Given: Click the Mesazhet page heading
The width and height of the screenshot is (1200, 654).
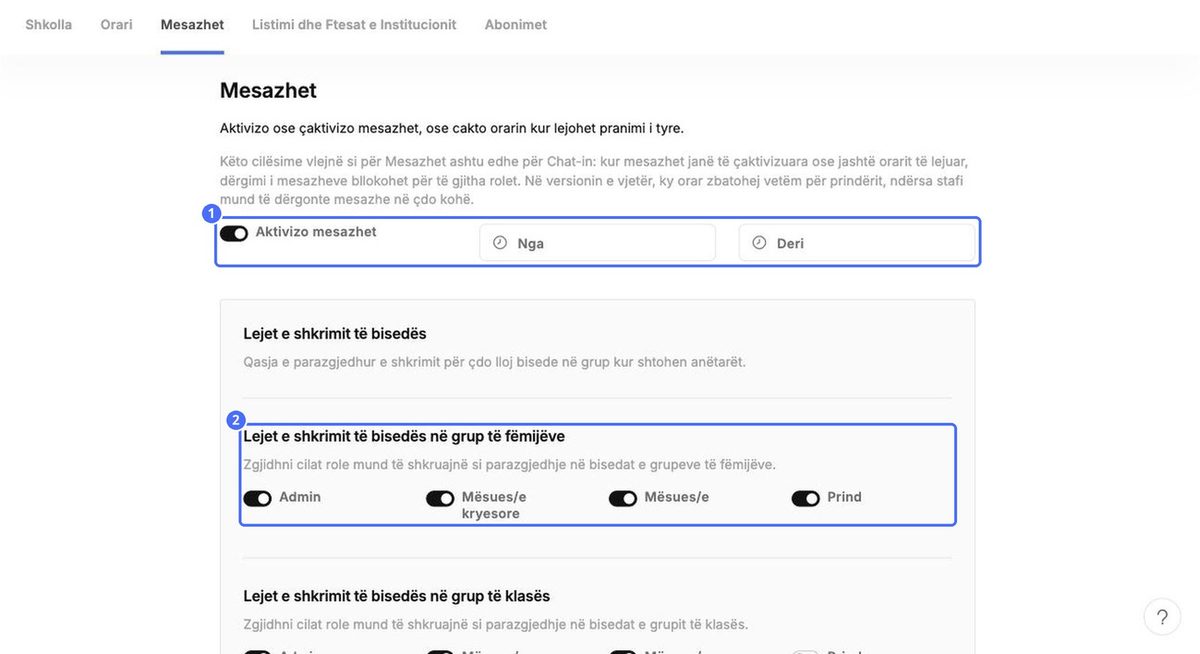Looking at the screenshot, I should click(268, 90).
